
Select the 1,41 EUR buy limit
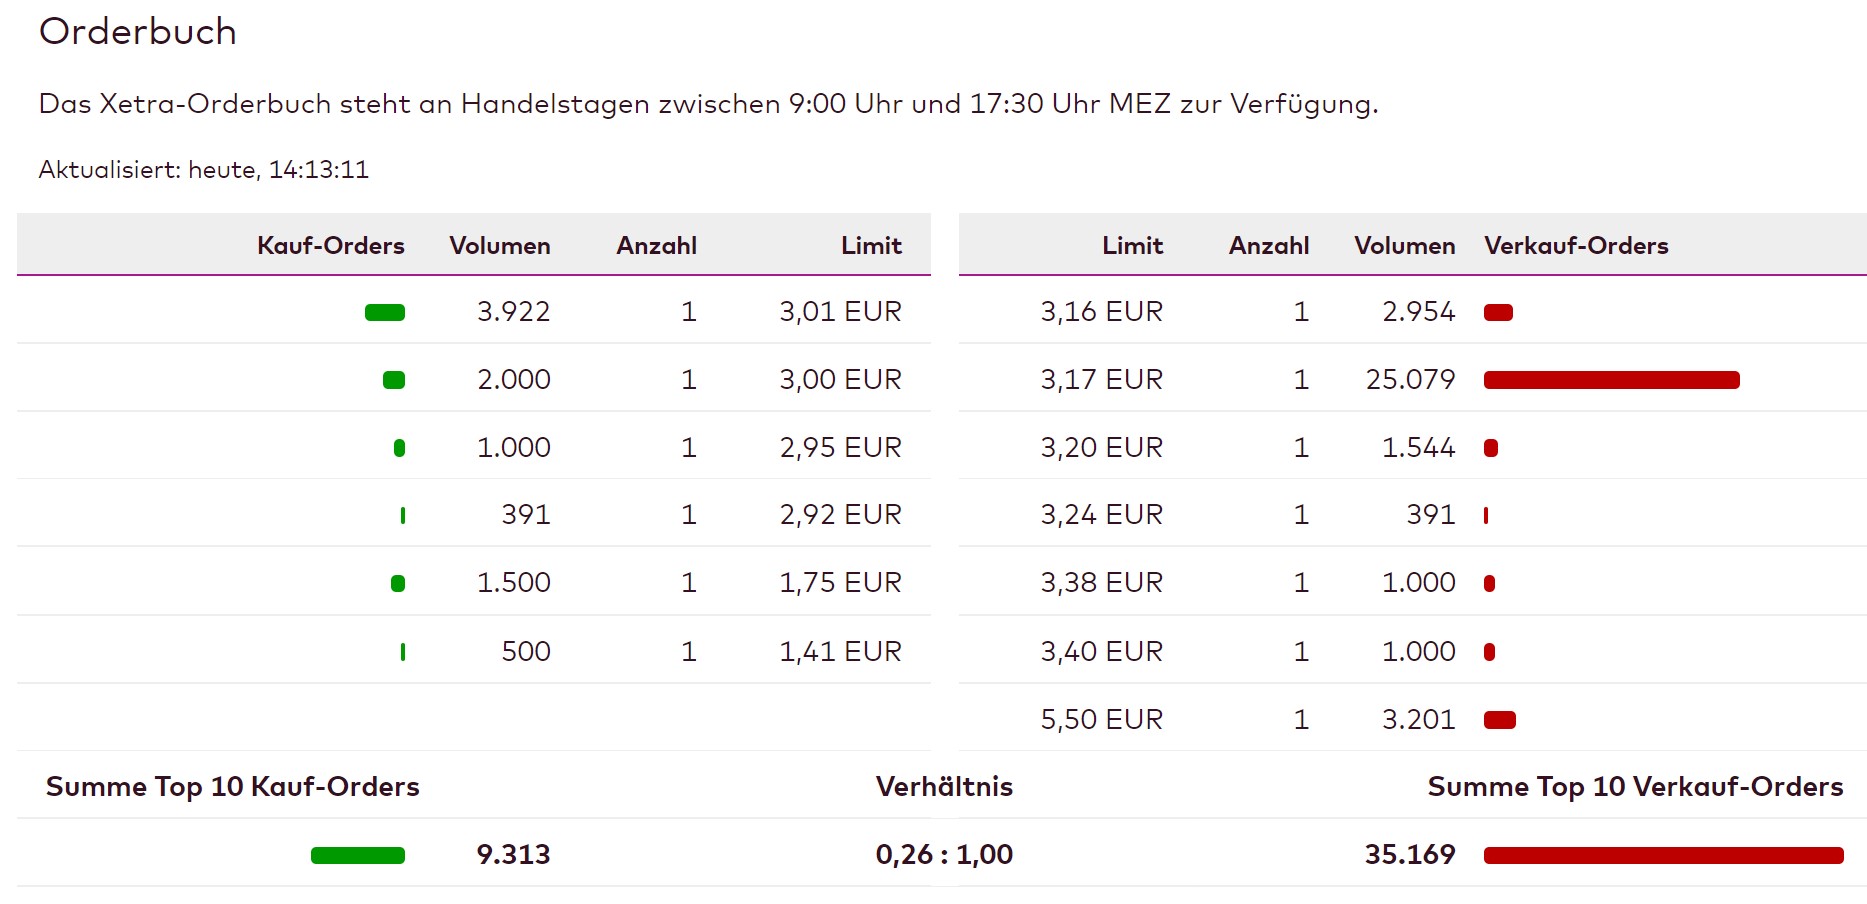840,652
